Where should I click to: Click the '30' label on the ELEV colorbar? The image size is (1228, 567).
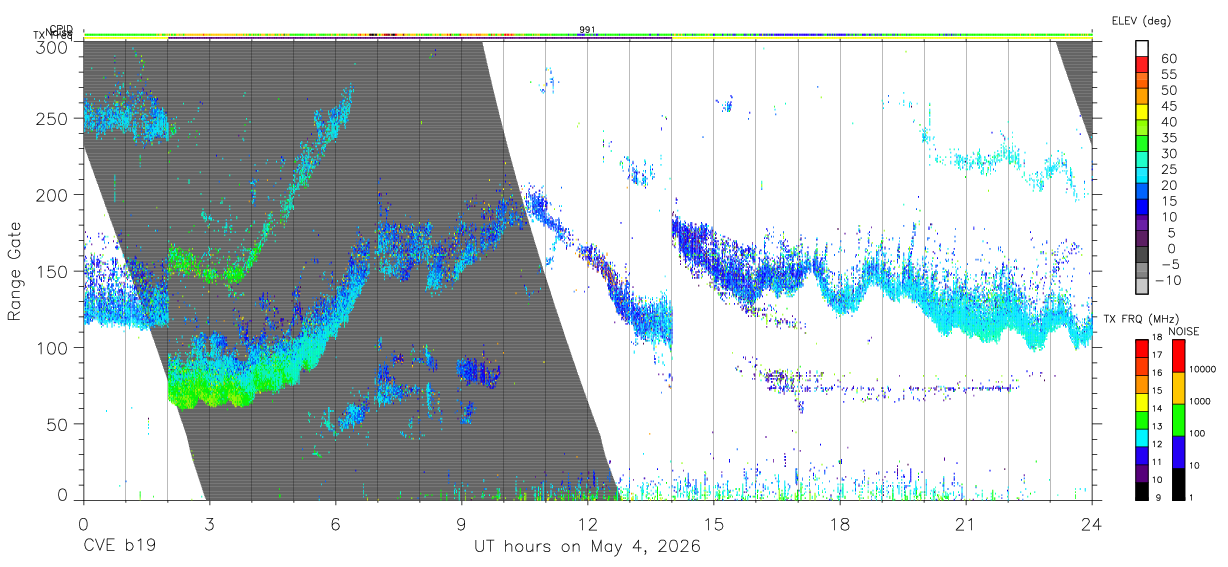pyautogui.click(x=1168, y=153)
